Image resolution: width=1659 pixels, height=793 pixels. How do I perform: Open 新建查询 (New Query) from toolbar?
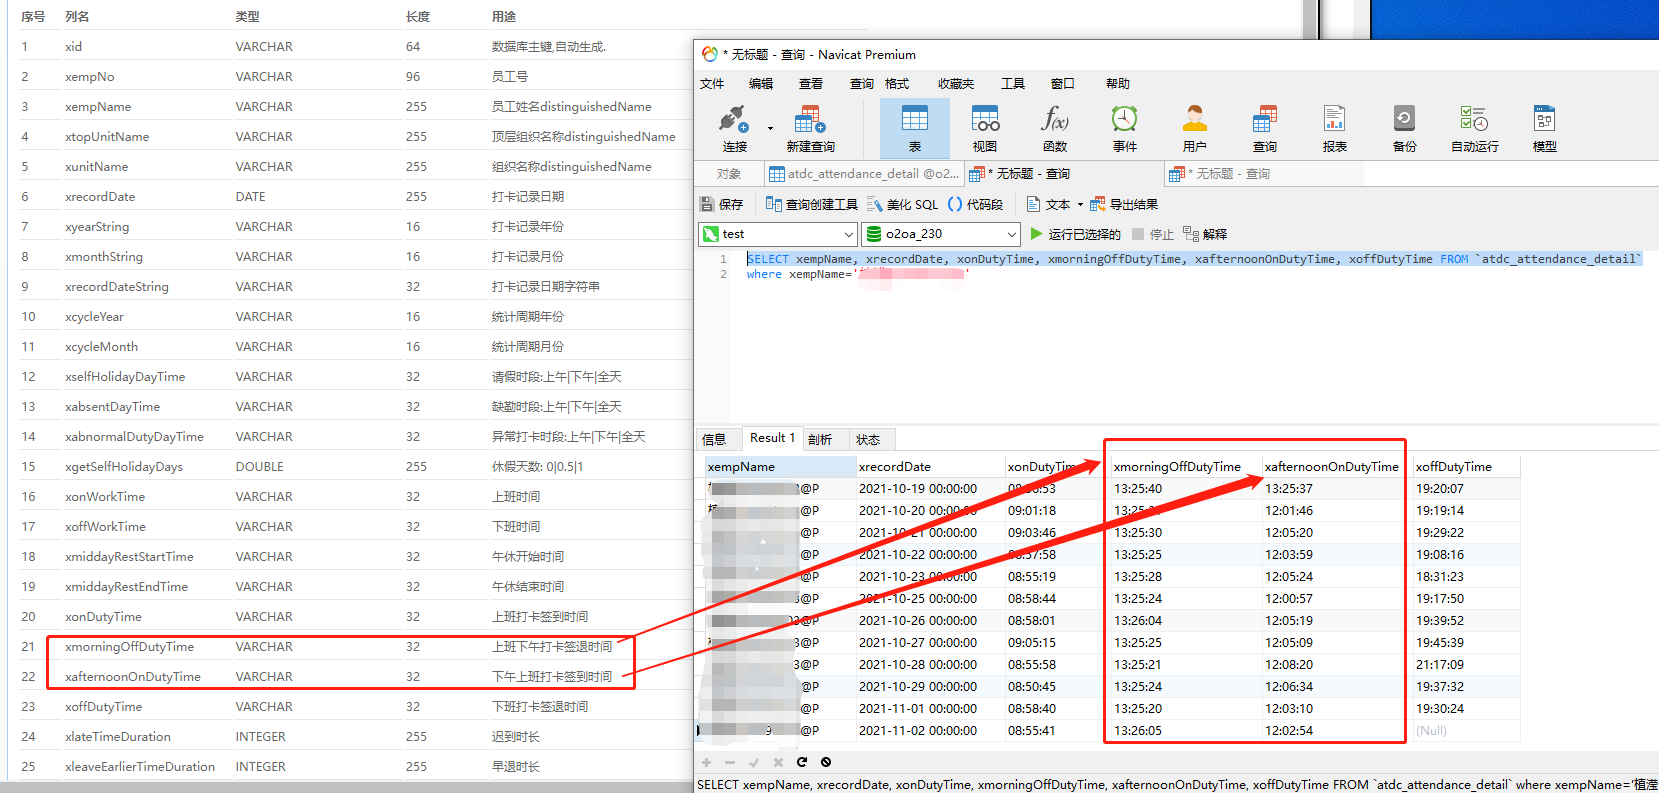click(x=810, y=129)
